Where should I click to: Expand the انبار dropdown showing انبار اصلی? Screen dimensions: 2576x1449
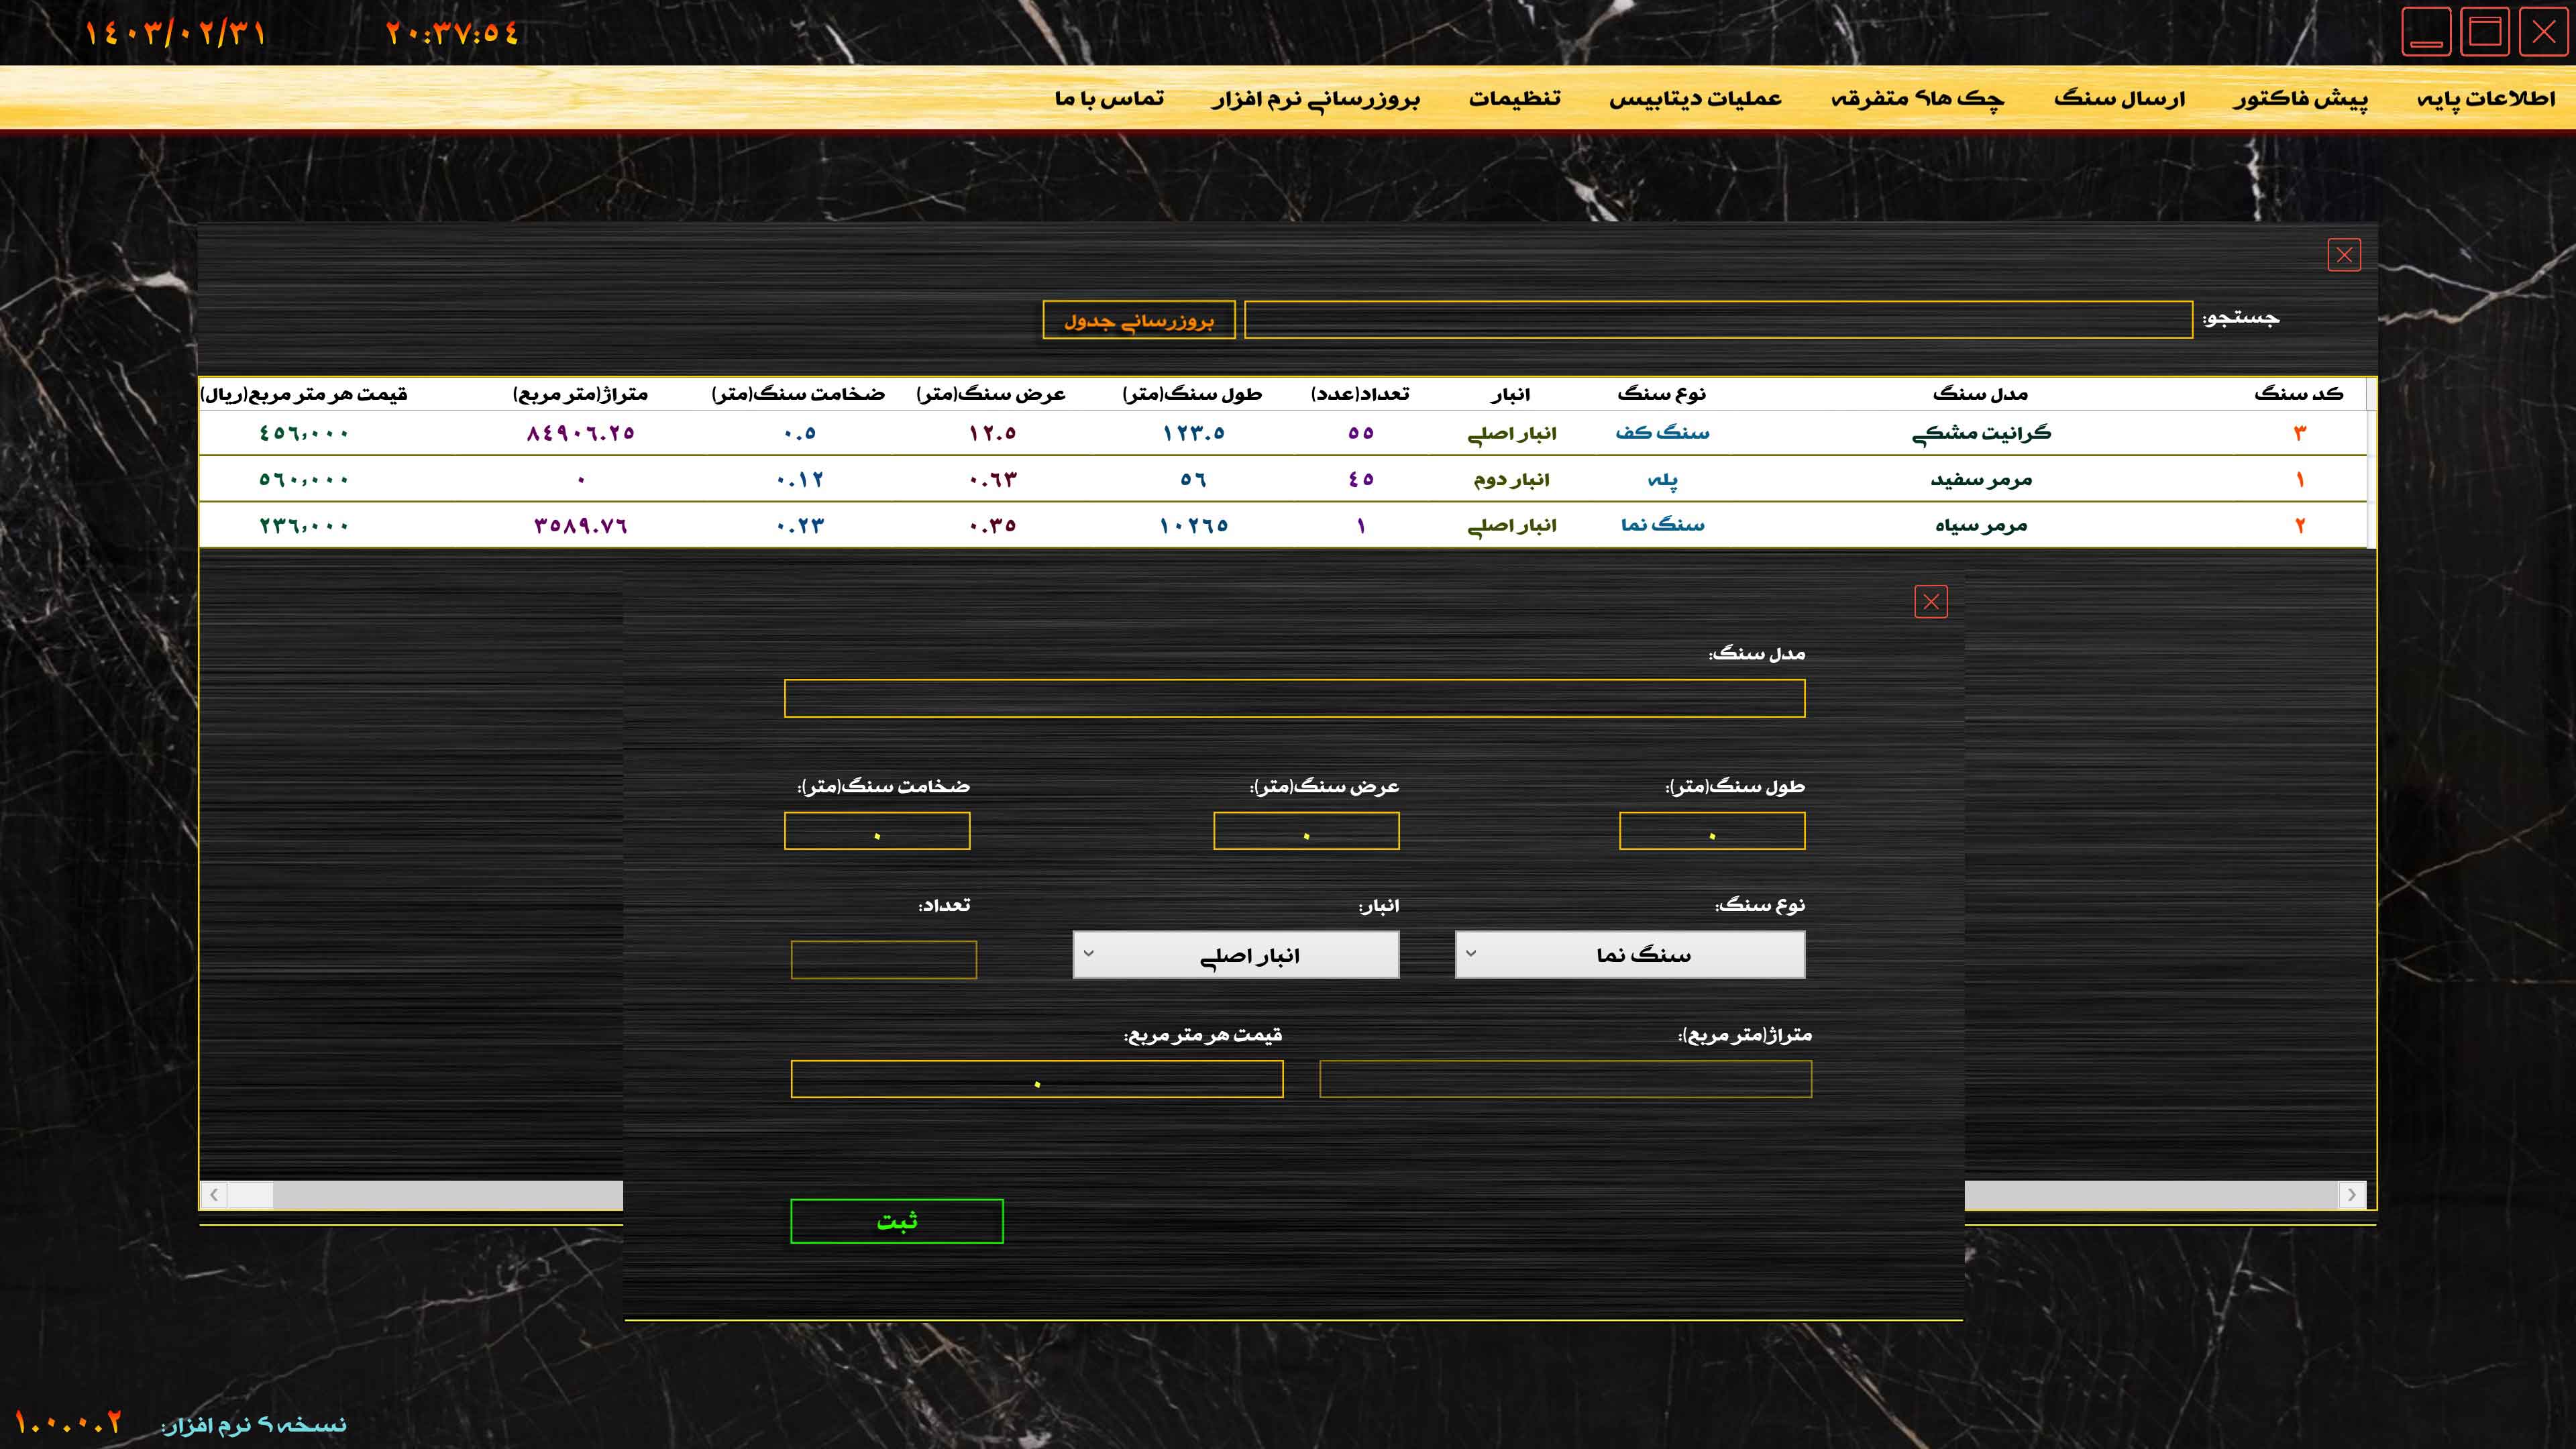point(1235,955)
